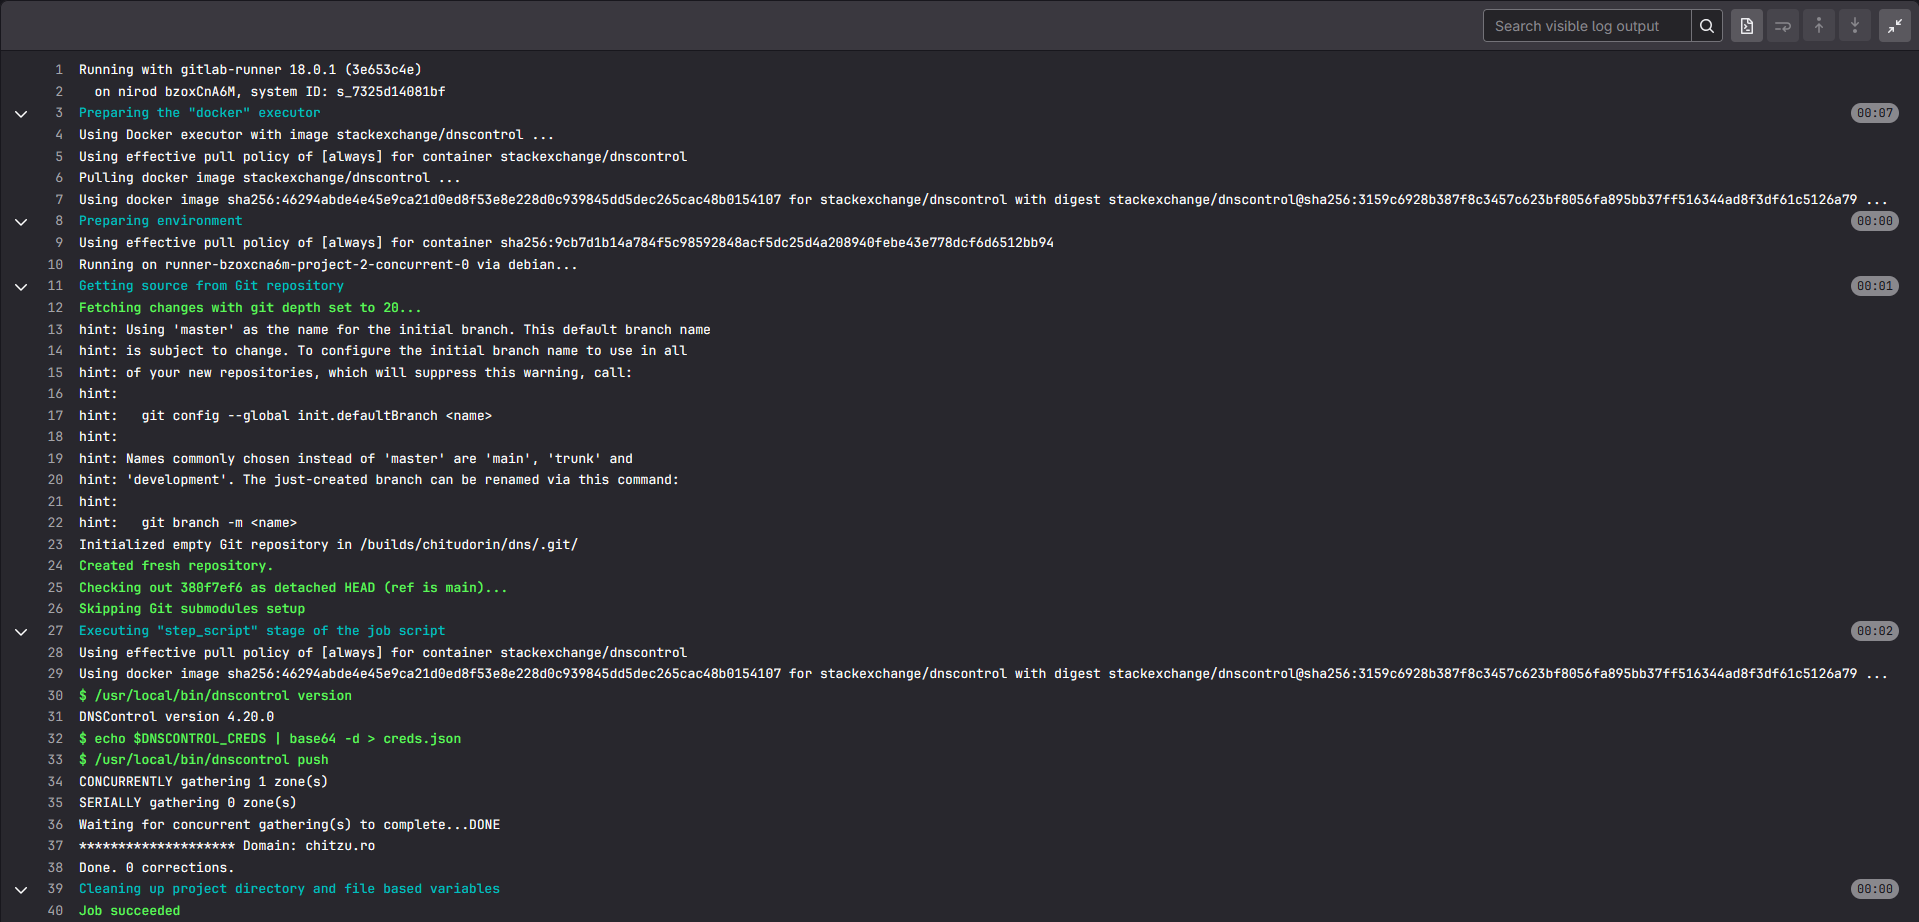Click "Created fresh repository." line
The image size is (1919, 922).
tap(176, 566)
